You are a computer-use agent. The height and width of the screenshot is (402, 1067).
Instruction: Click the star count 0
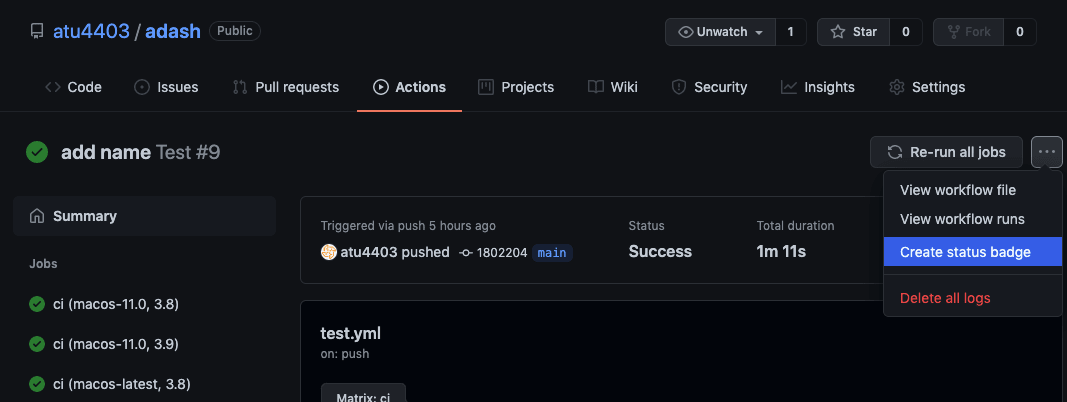pos(906,32)
